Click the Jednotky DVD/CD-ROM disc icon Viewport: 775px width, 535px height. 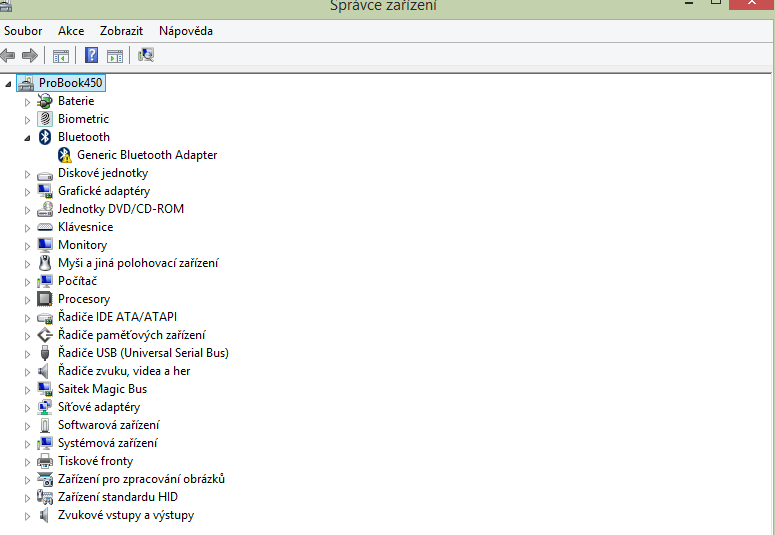(45, 209)
